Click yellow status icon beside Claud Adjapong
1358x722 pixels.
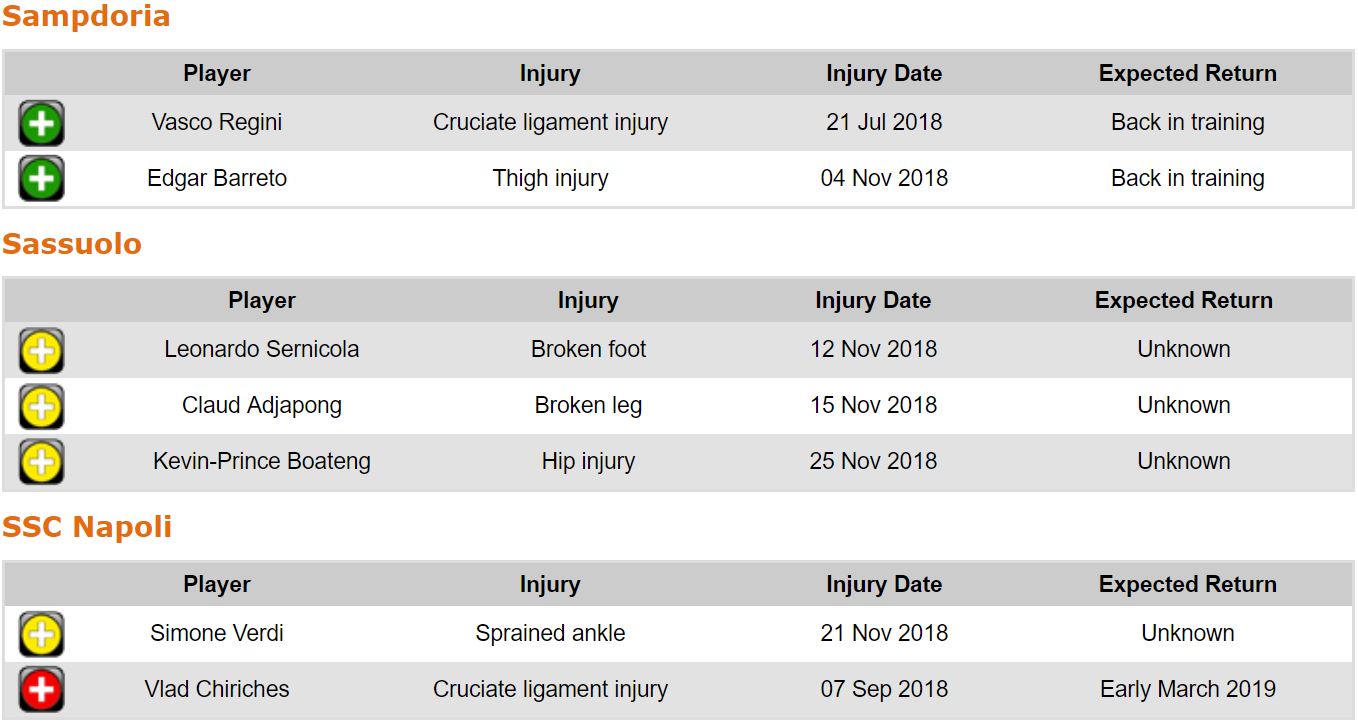pos(41,407)
